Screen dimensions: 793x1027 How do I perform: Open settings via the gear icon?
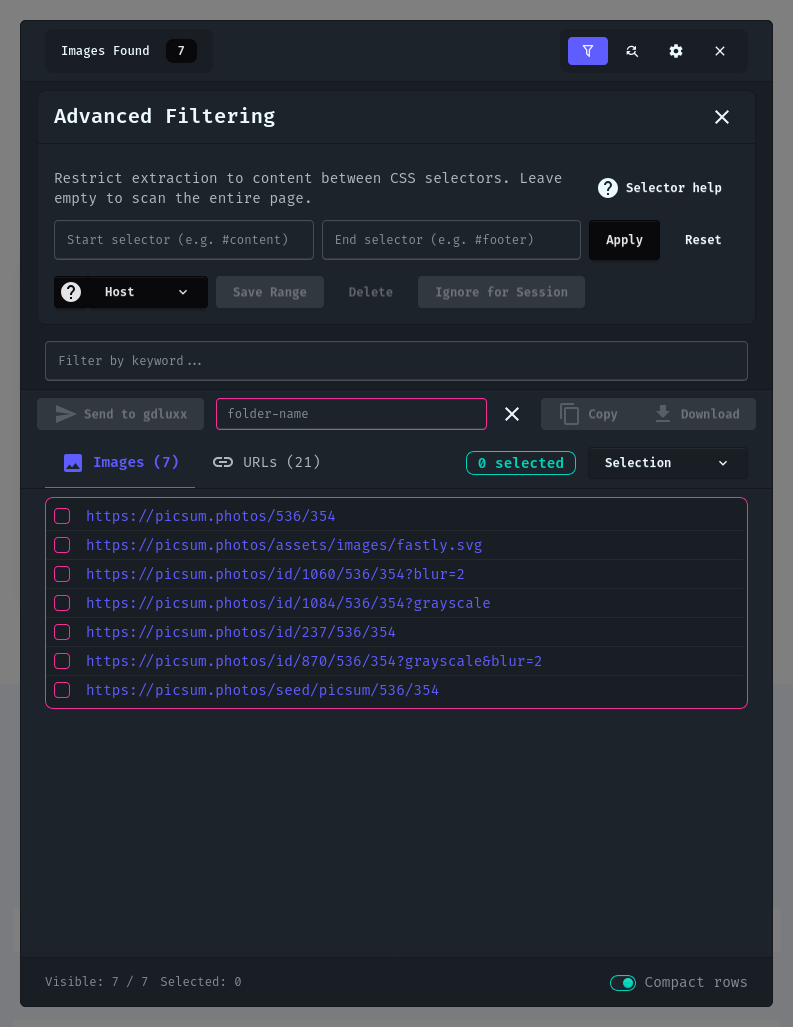(676, 51)
